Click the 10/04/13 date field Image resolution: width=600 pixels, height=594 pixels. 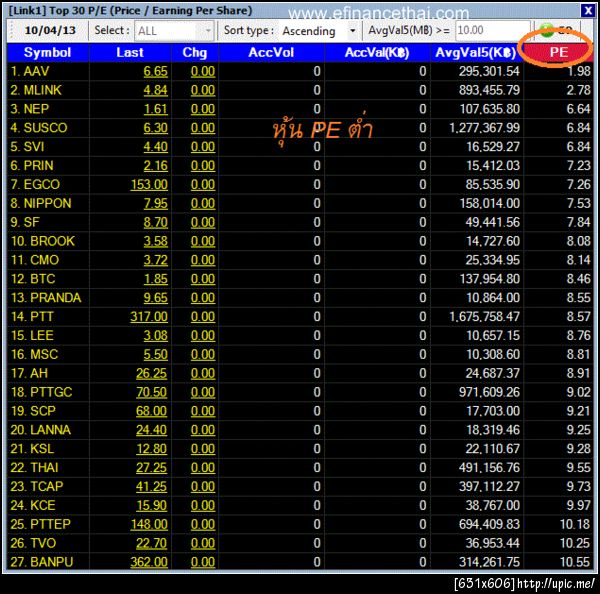[x=50, y=30]
